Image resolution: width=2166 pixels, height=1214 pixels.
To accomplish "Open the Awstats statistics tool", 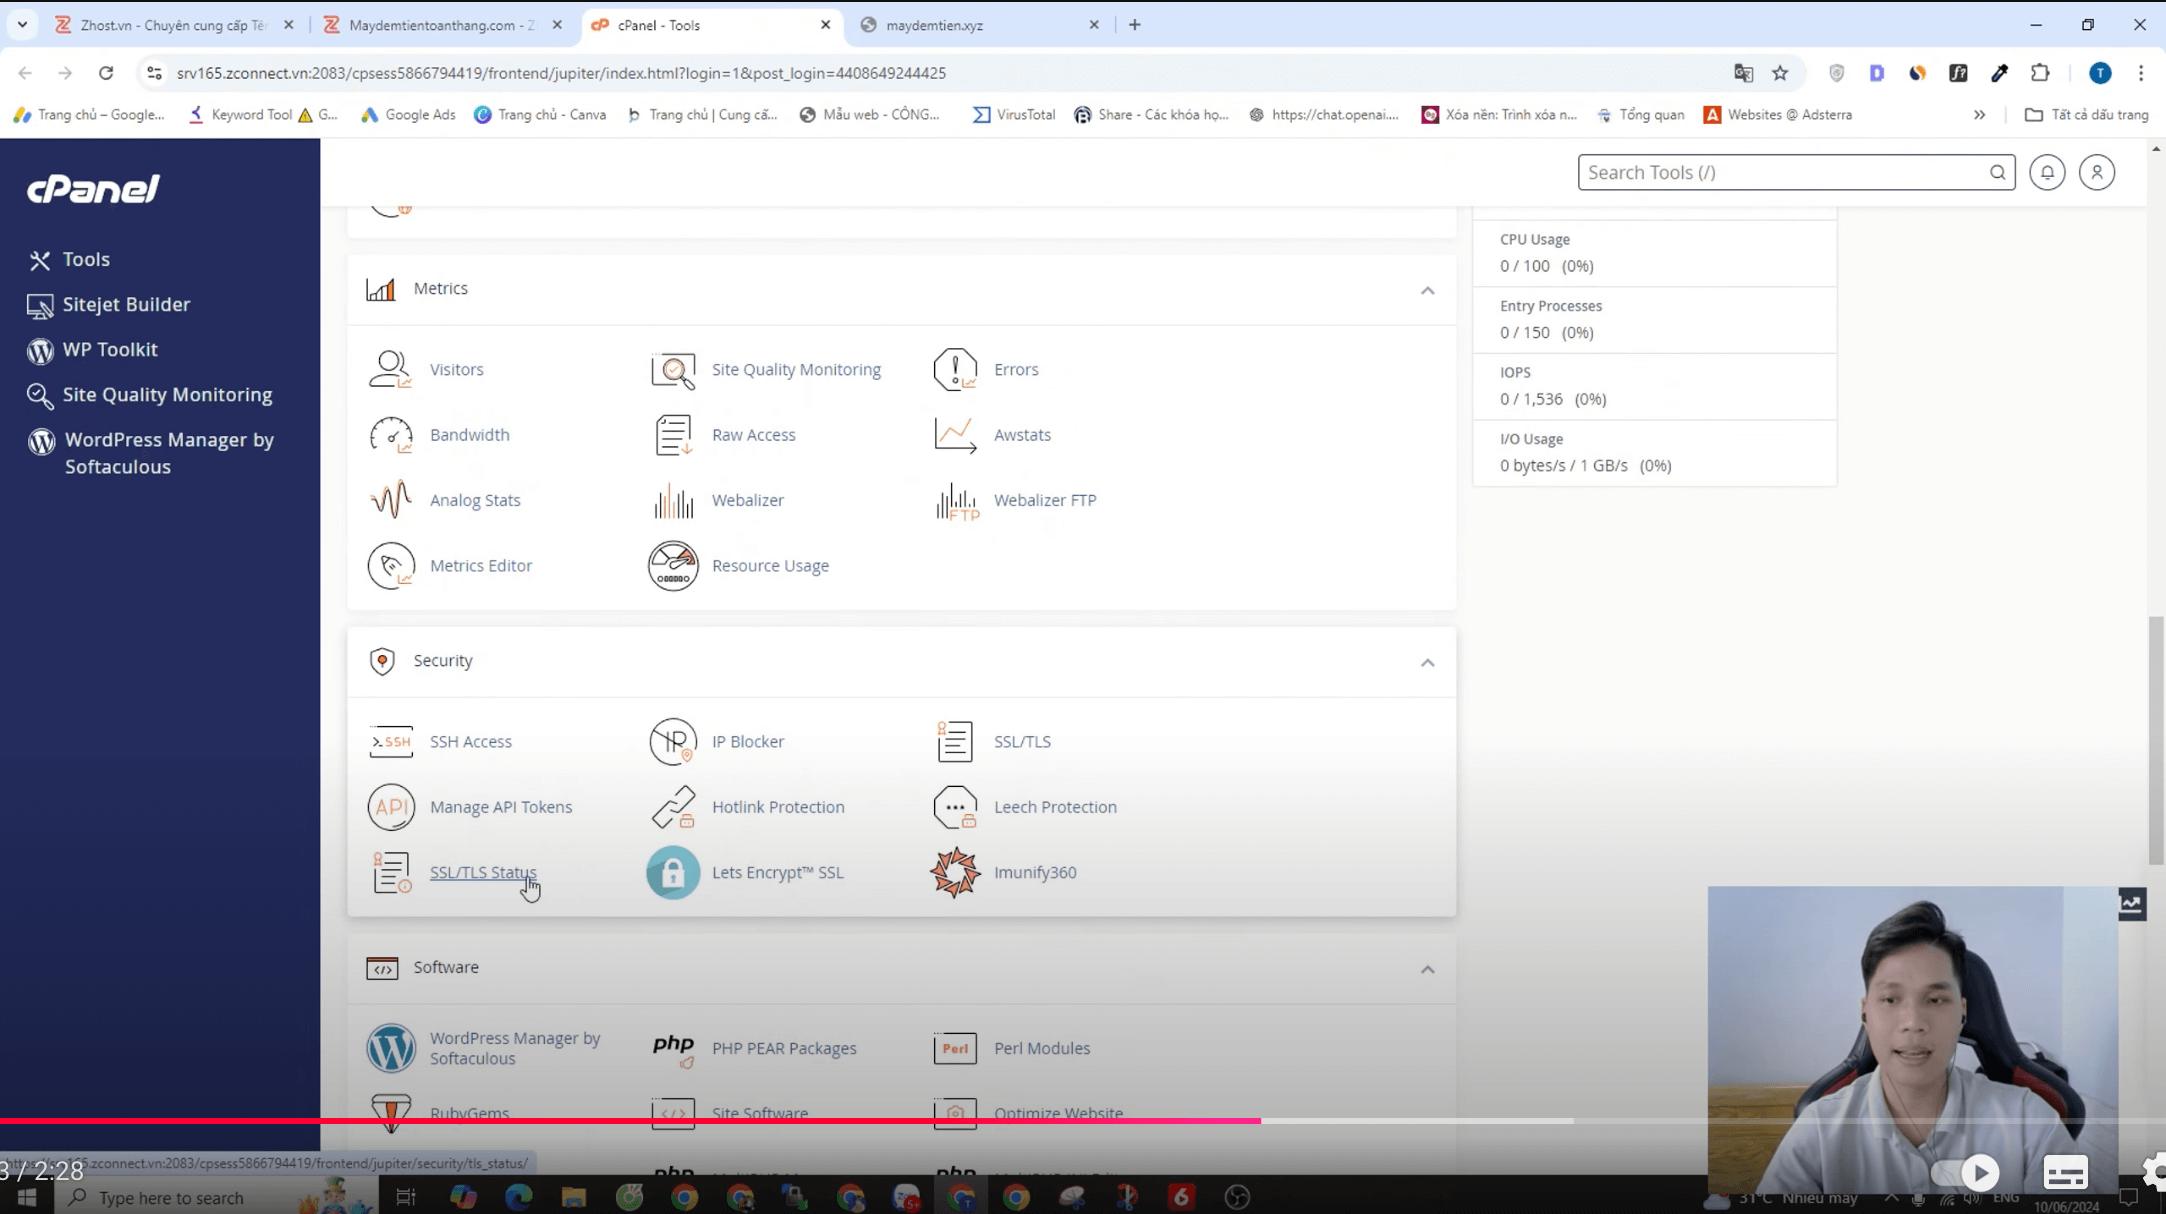I will click(1021, 434).
